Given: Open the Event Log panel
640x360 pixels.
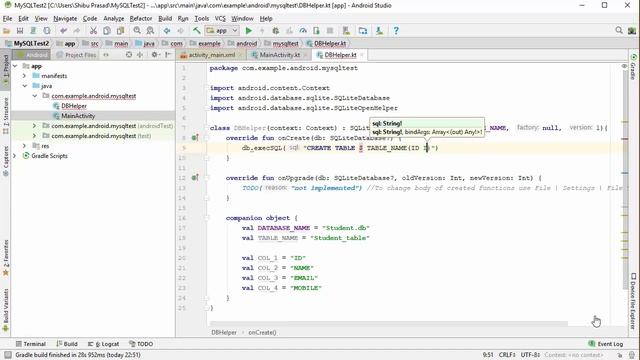Looking at the screenshot, I should pos(606,344).
